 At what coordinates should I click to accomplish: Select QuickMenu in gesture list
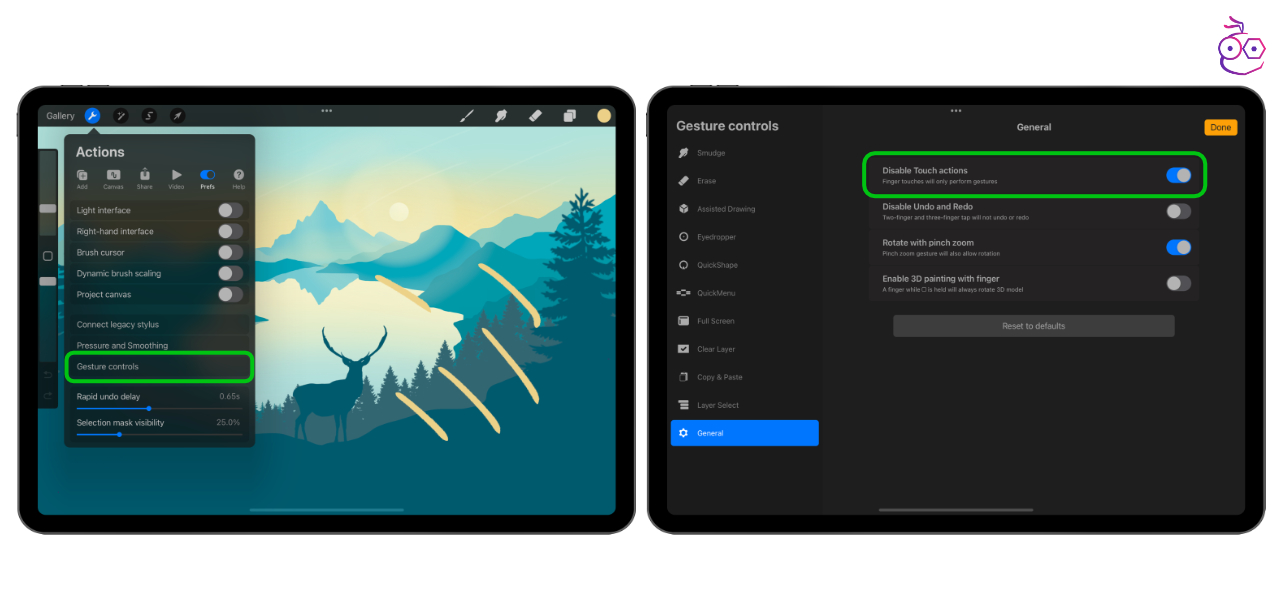715,293
